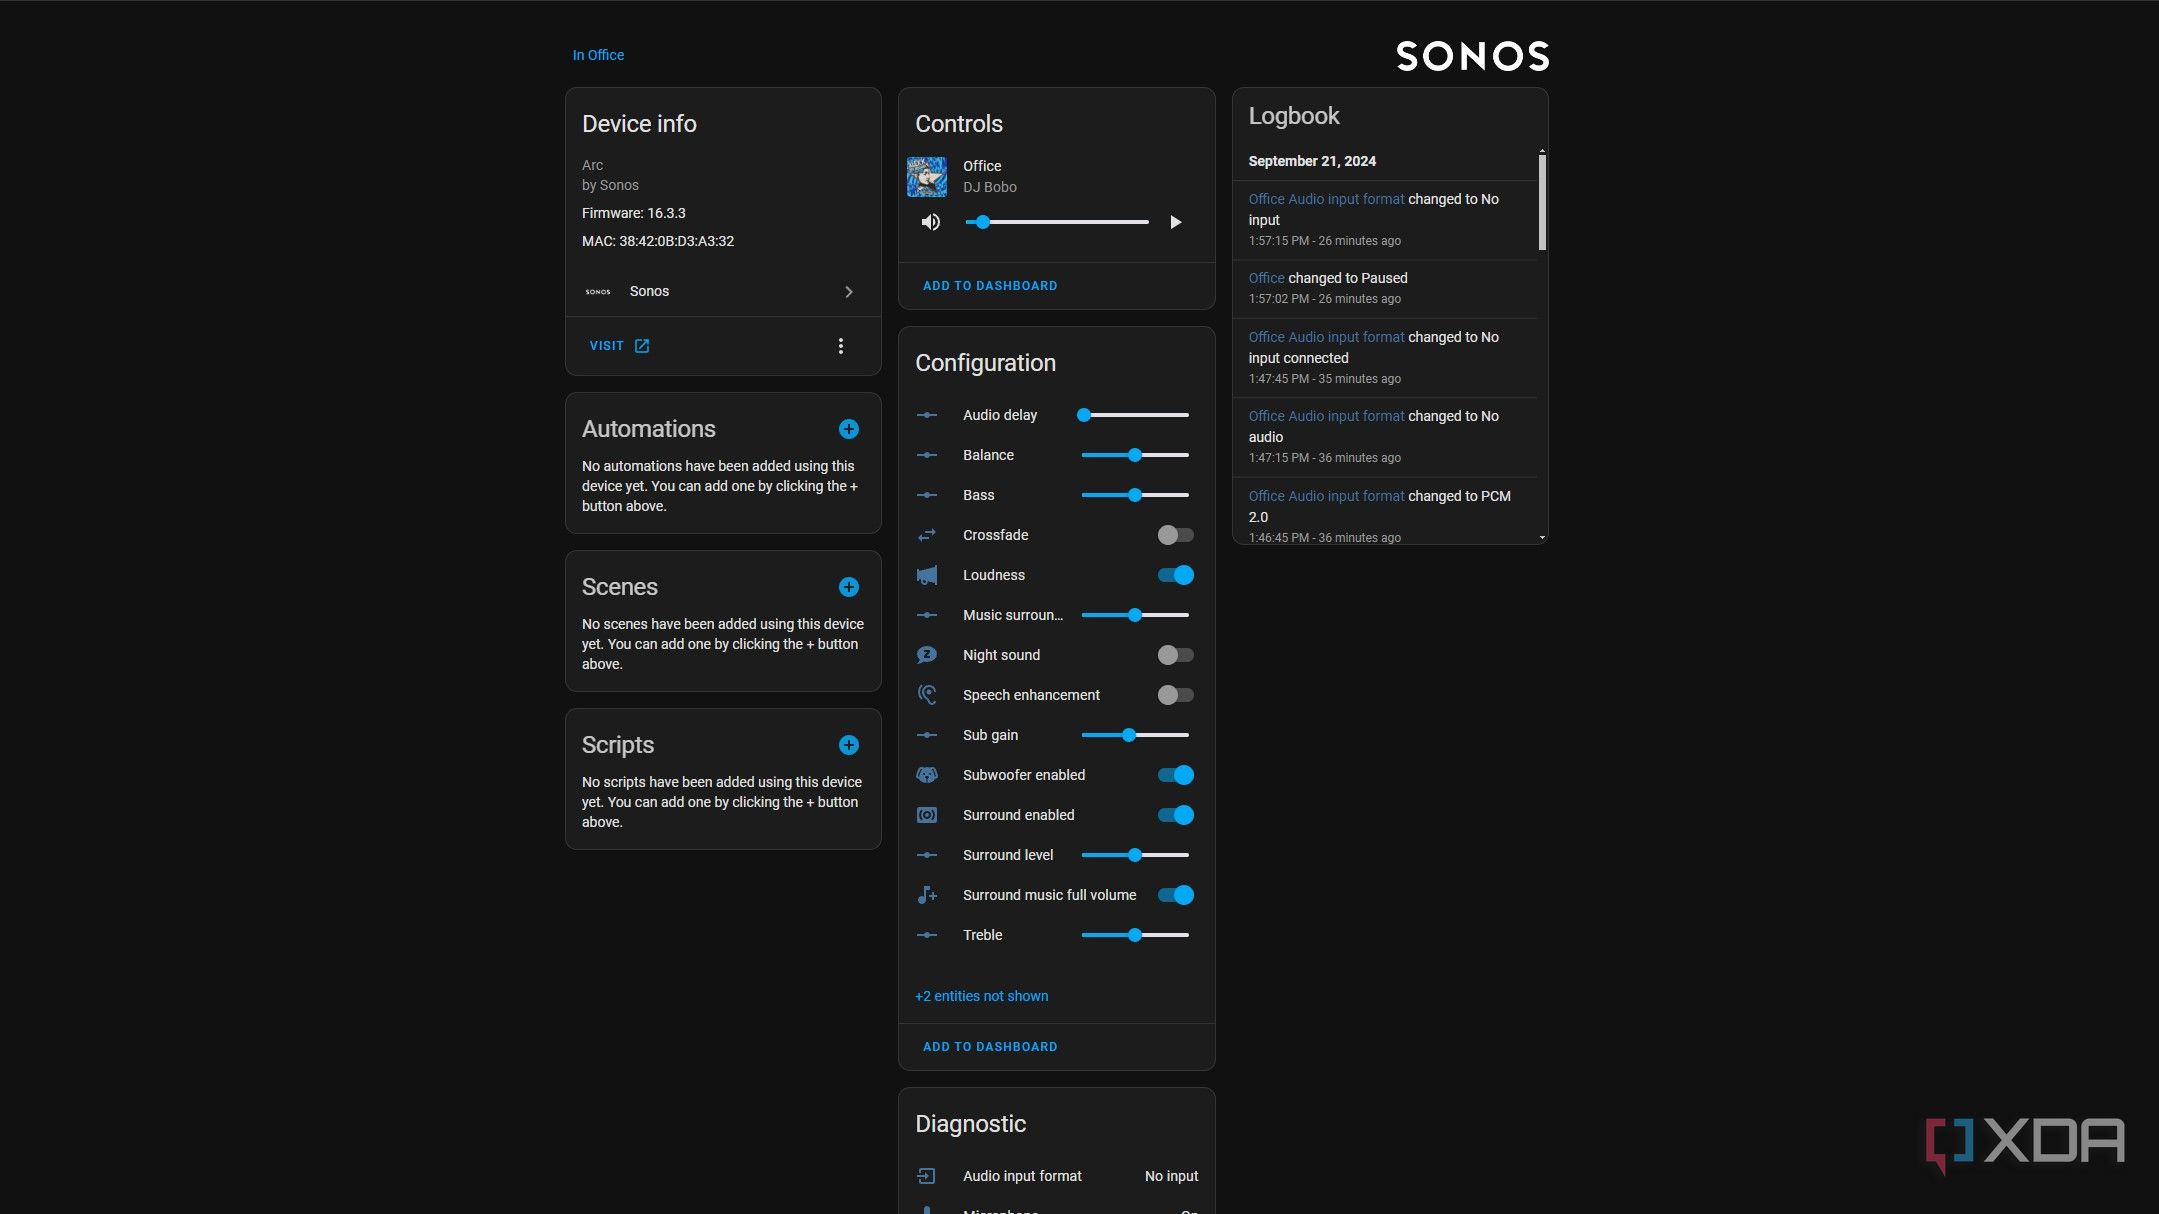Turn off Surround music full volume toggle
The height and width of the screenshot is (1214, 2159).
tap(1176, 895)
